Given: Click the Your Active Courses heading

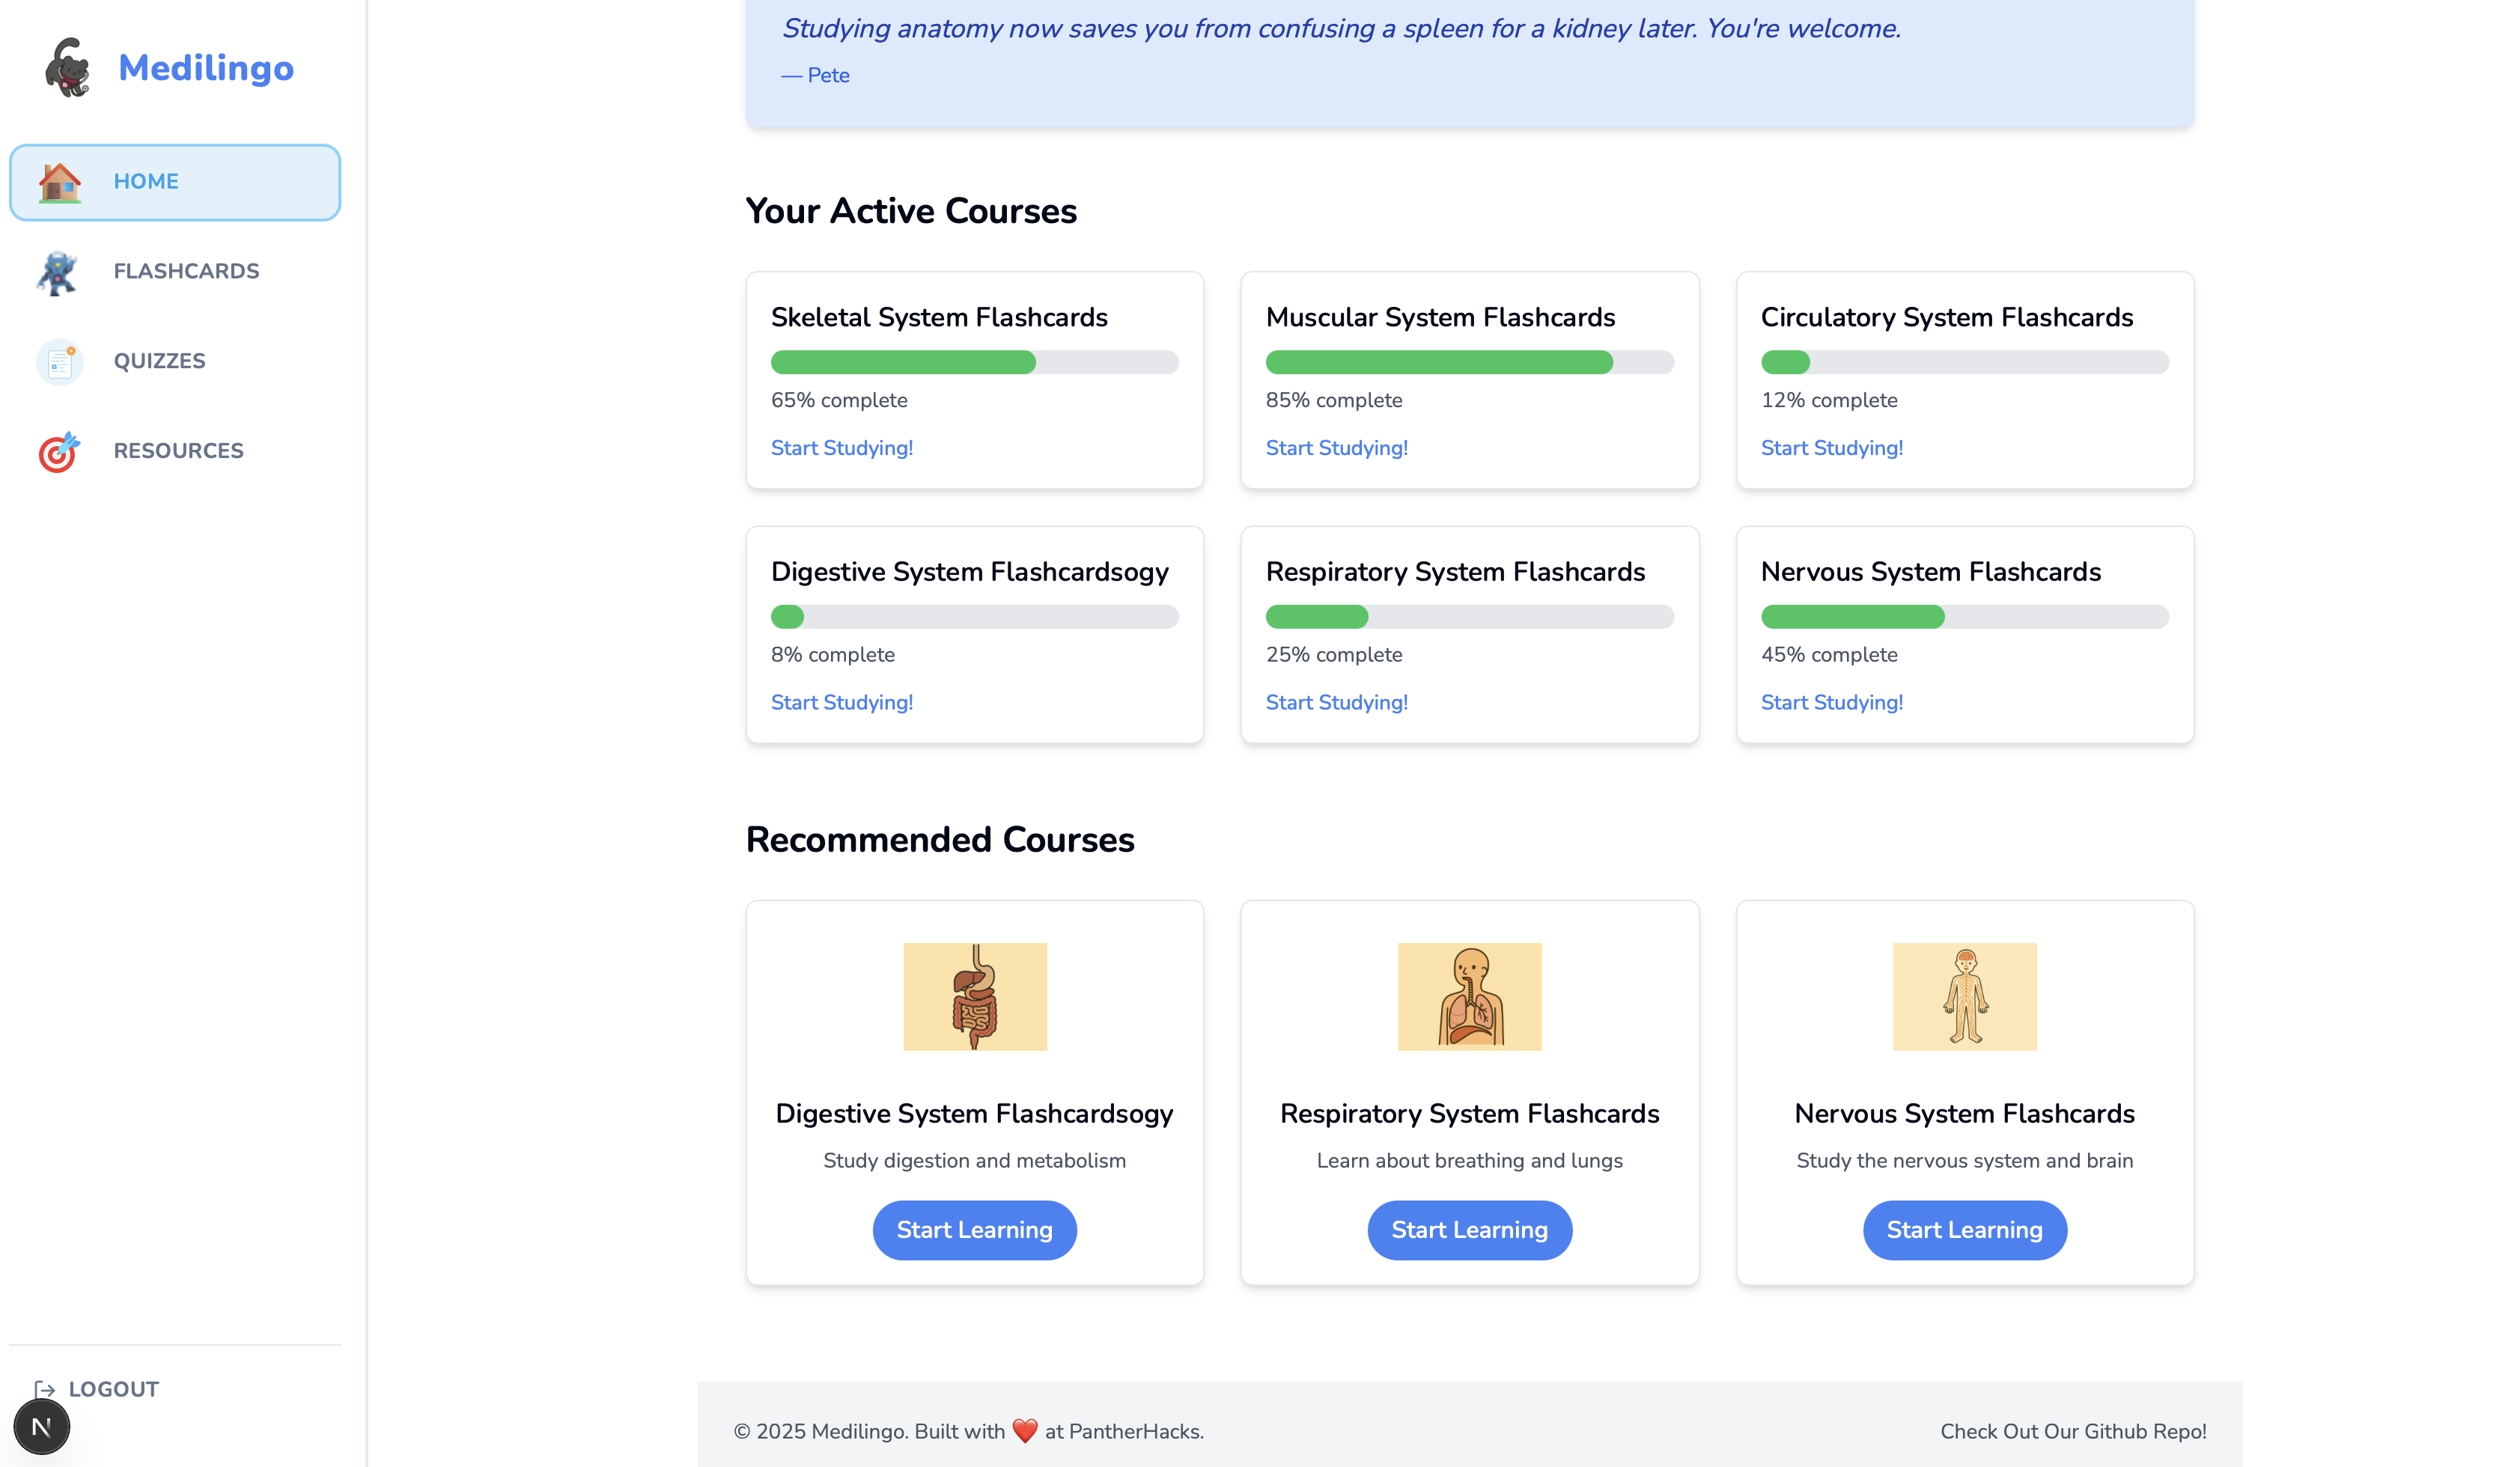Looking at the screenshot, I should (x=911, y=211).
